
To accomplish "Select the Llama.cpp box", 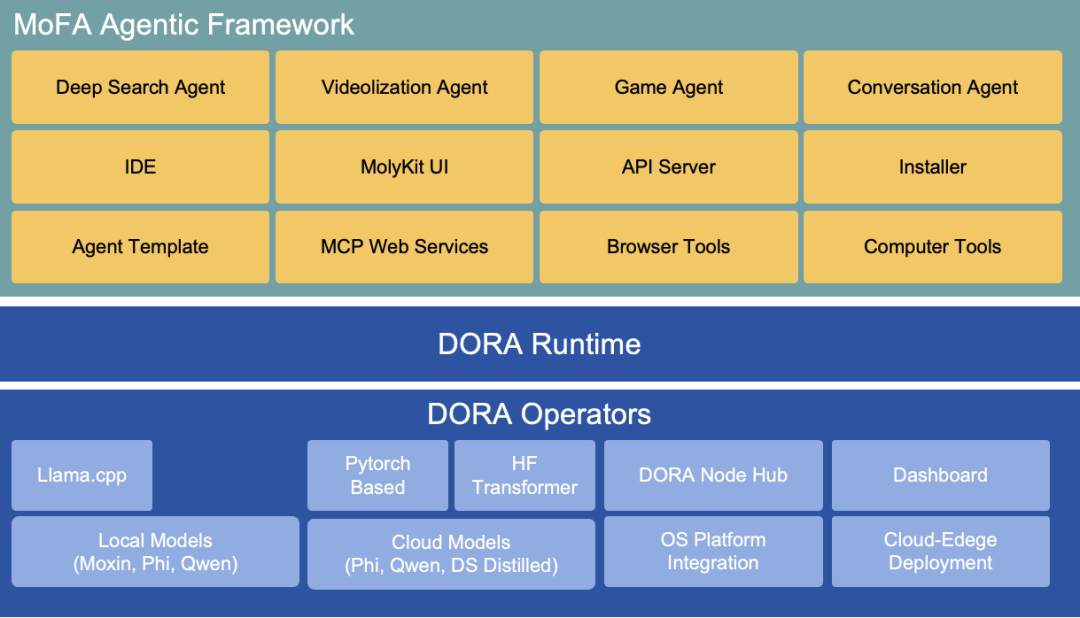I will (x=82, y=475).
